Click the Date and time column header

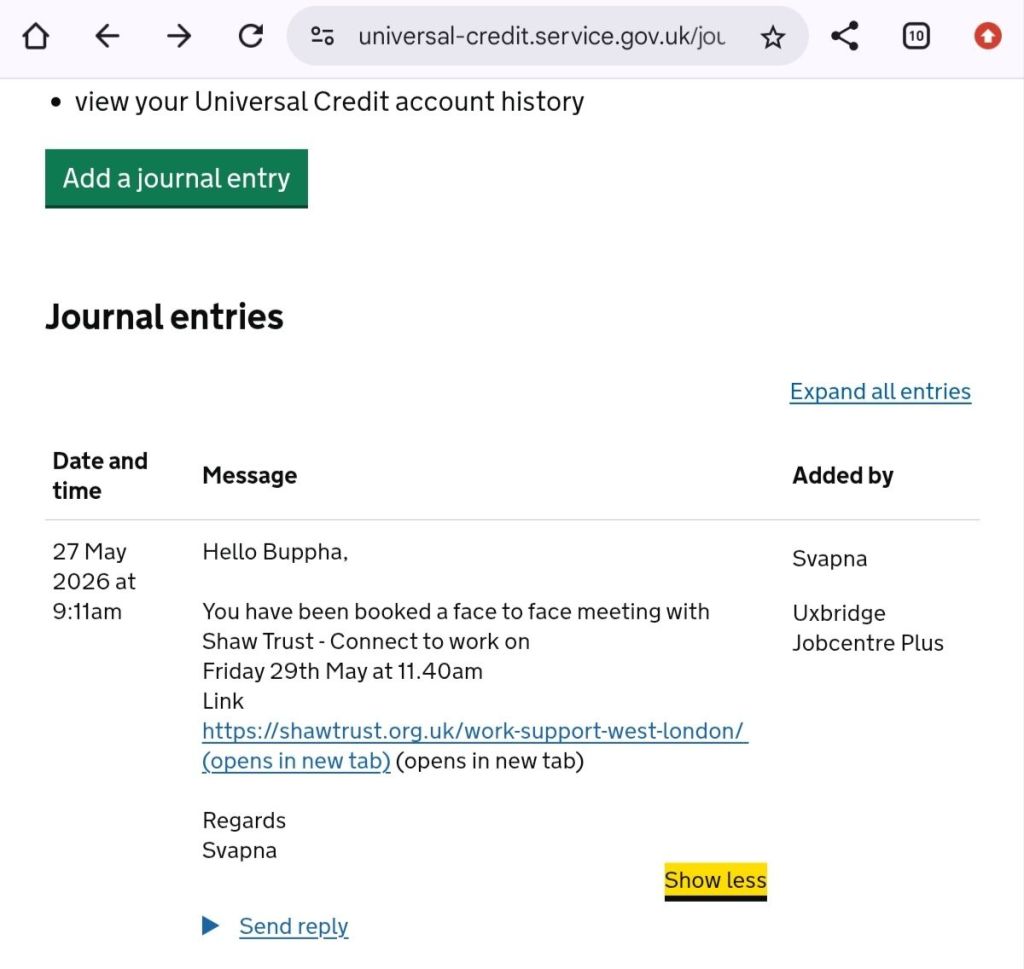pyautogui.click(x=100, y=475)
